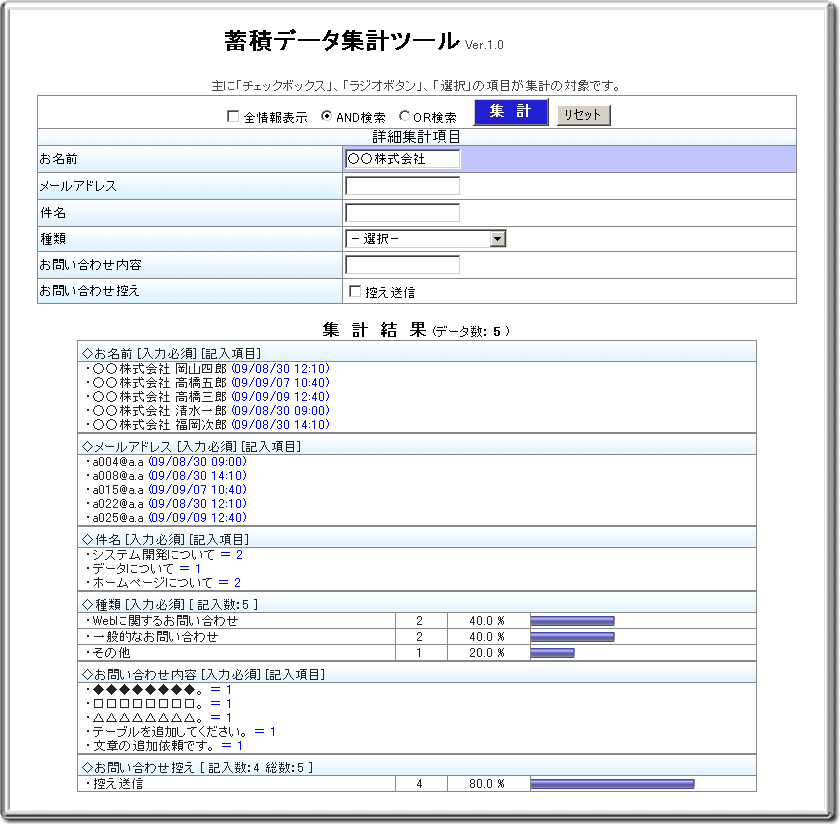This screenshot has height=824, width=840.
Task: Click 控え送信 result row label
Action: click(x=115, y=783)
